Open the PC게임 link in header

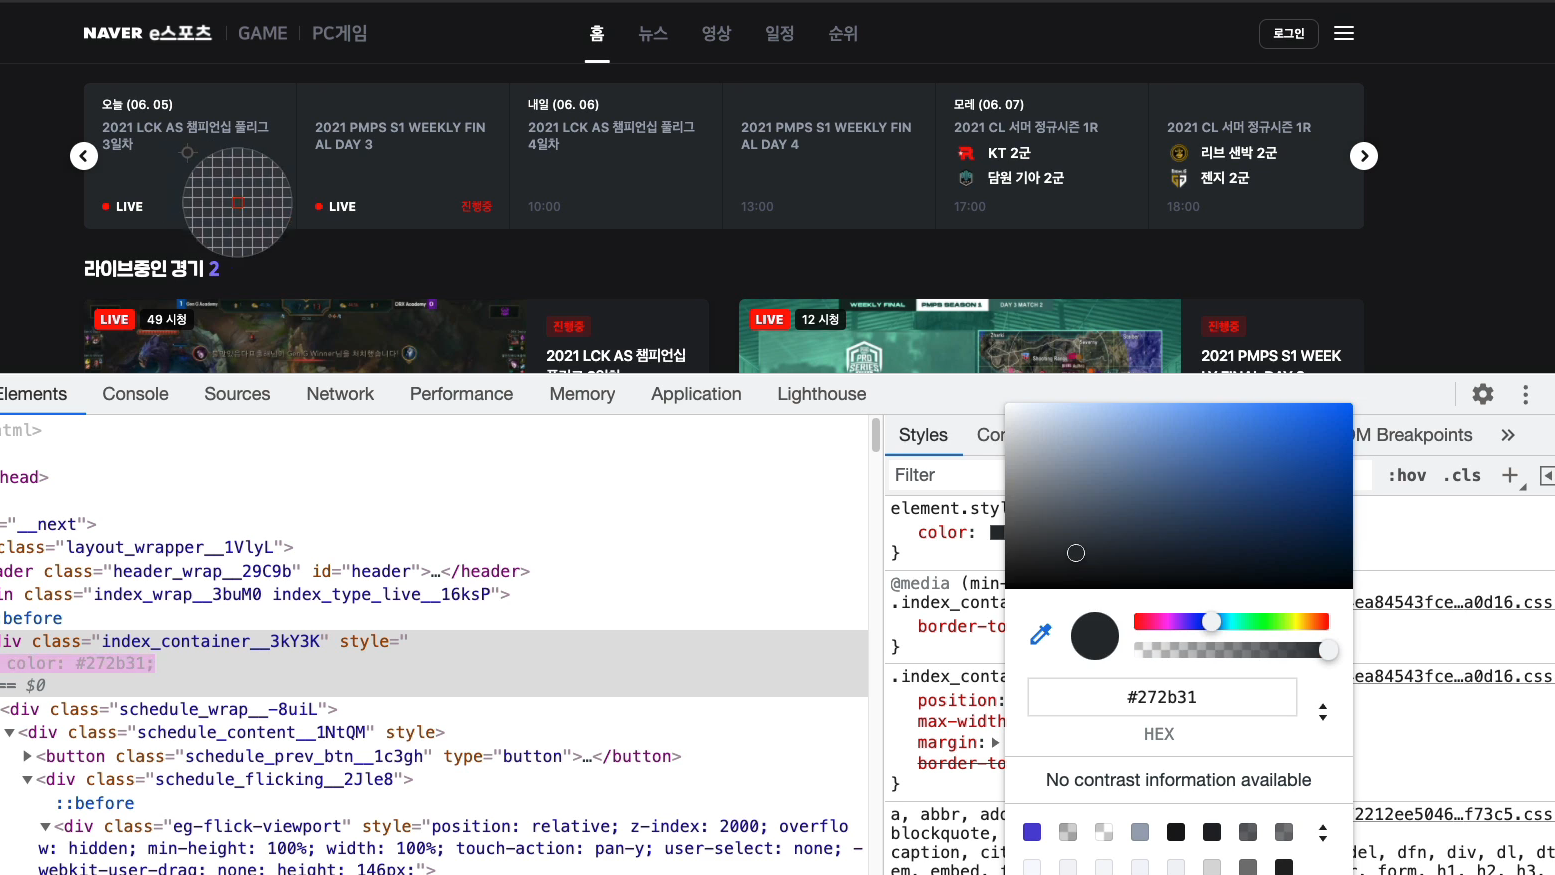(x=340, y=33)
